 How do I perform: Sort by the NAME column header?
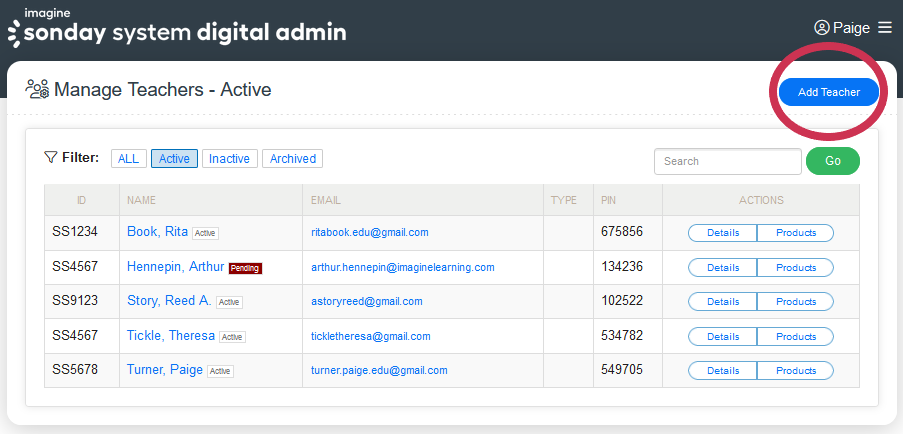pyautogui.click(x=141, y=200)
